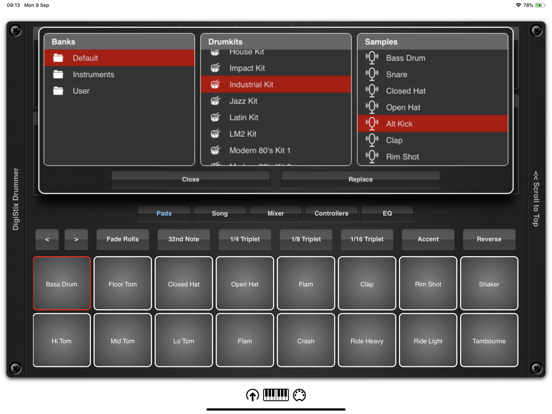Enable the 1/4 Triplet option
The image size is (552, 414).
coord(245,239)
